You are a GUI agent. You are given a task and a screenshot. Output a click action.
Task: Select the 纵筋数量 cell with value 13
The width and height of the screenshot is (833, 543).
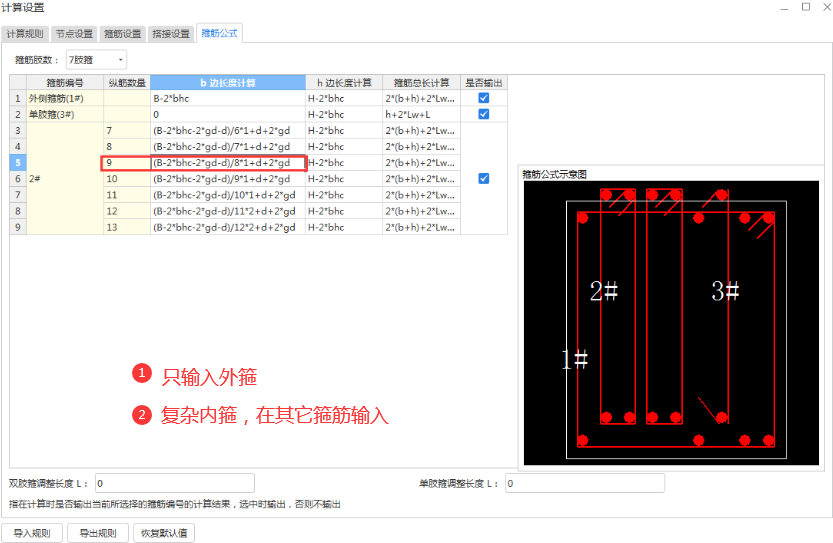(x=127, y=227)
